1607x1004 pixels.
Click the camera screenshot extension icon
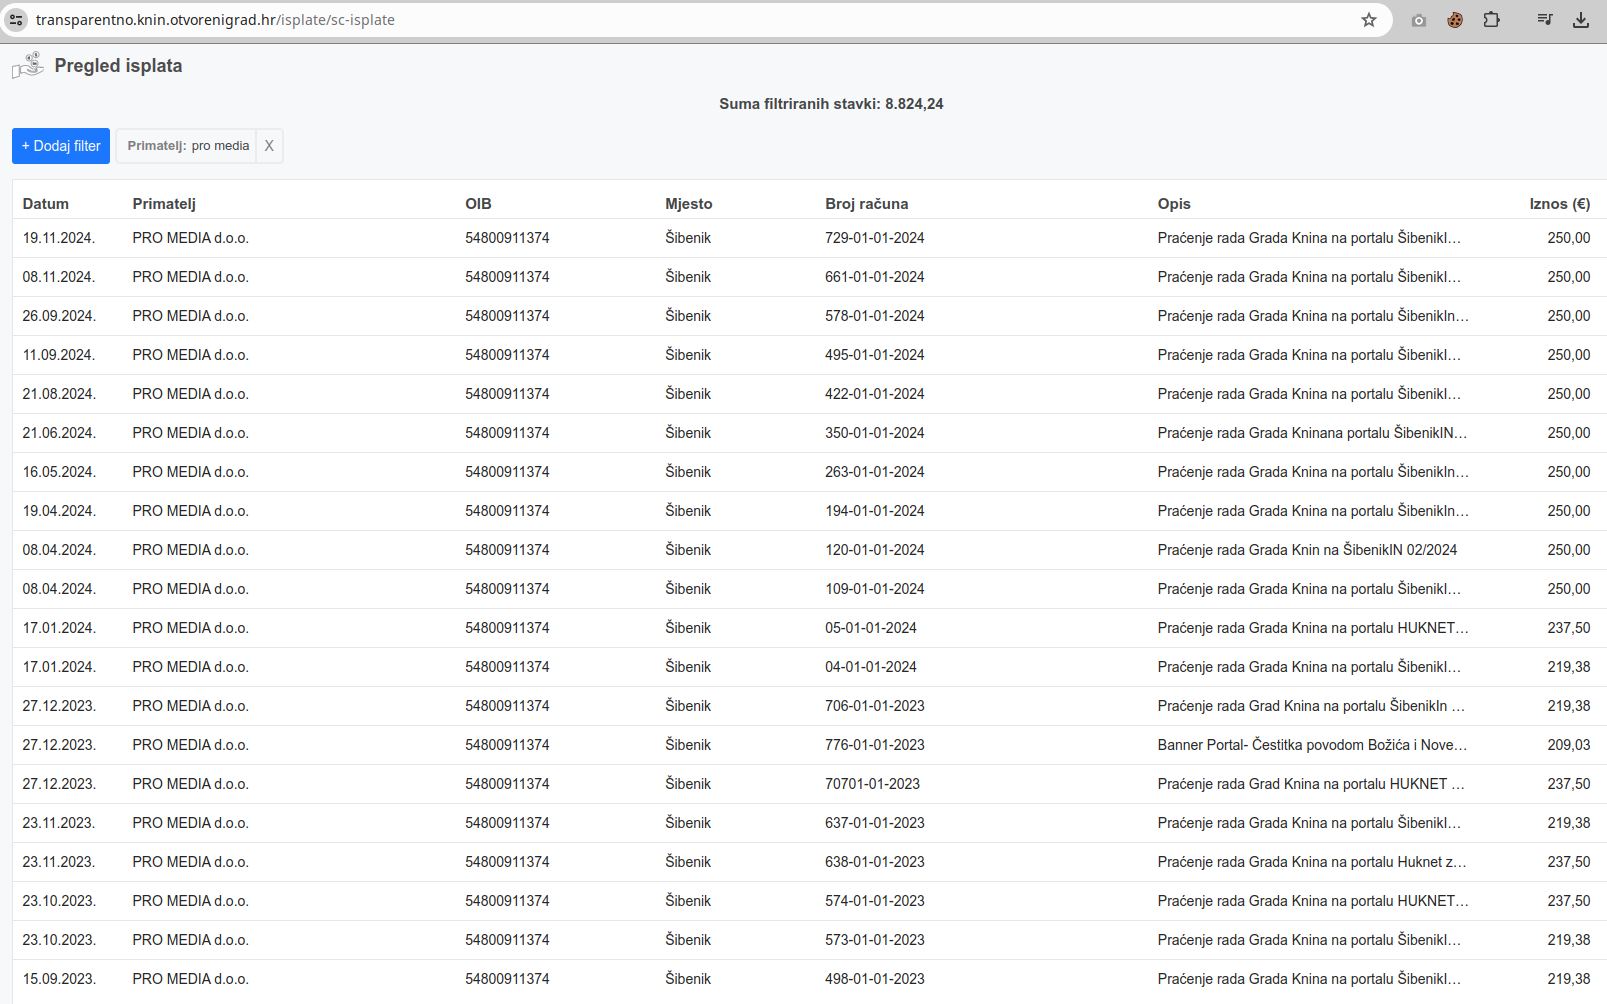[1418, 20]
